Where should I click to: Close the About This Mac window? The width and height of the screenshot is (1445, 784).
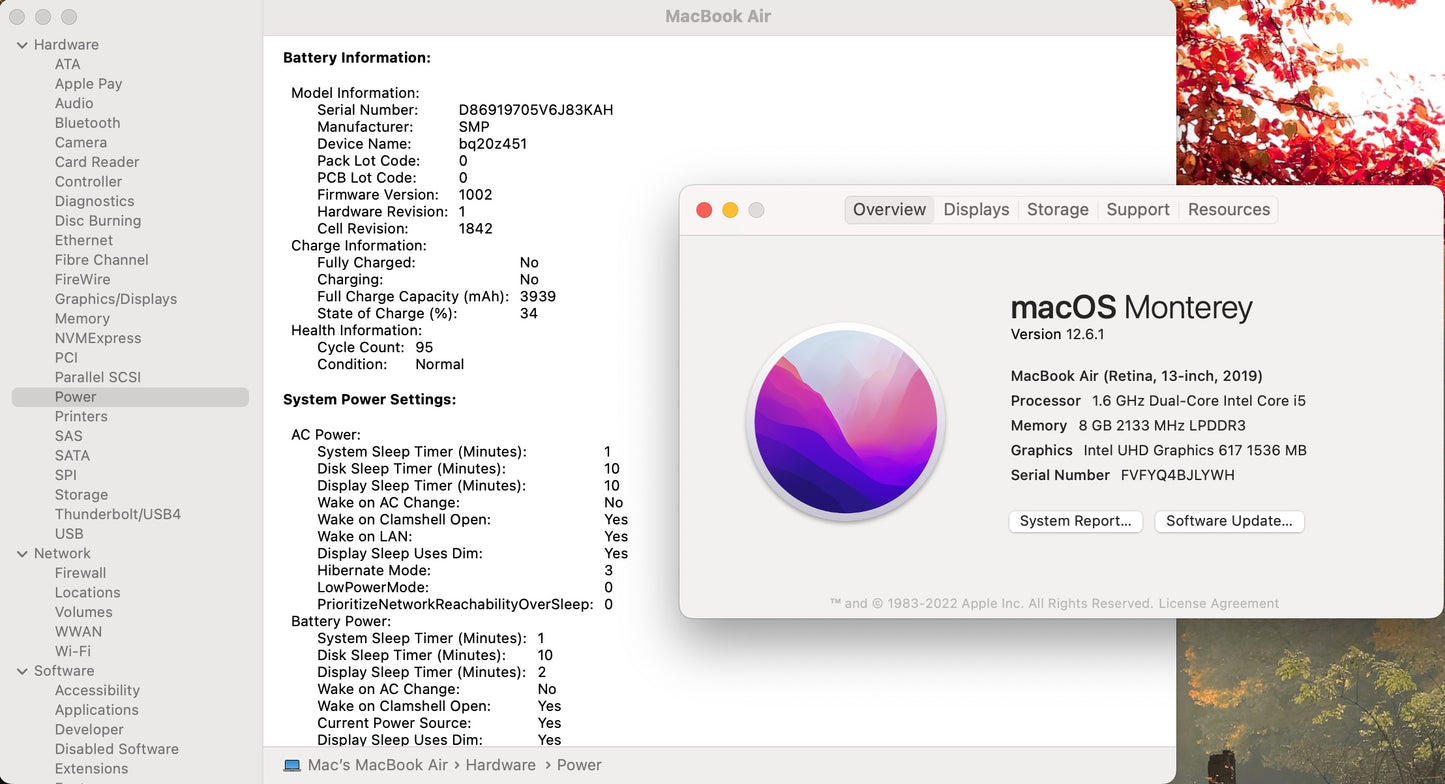[x=704, y=210]
